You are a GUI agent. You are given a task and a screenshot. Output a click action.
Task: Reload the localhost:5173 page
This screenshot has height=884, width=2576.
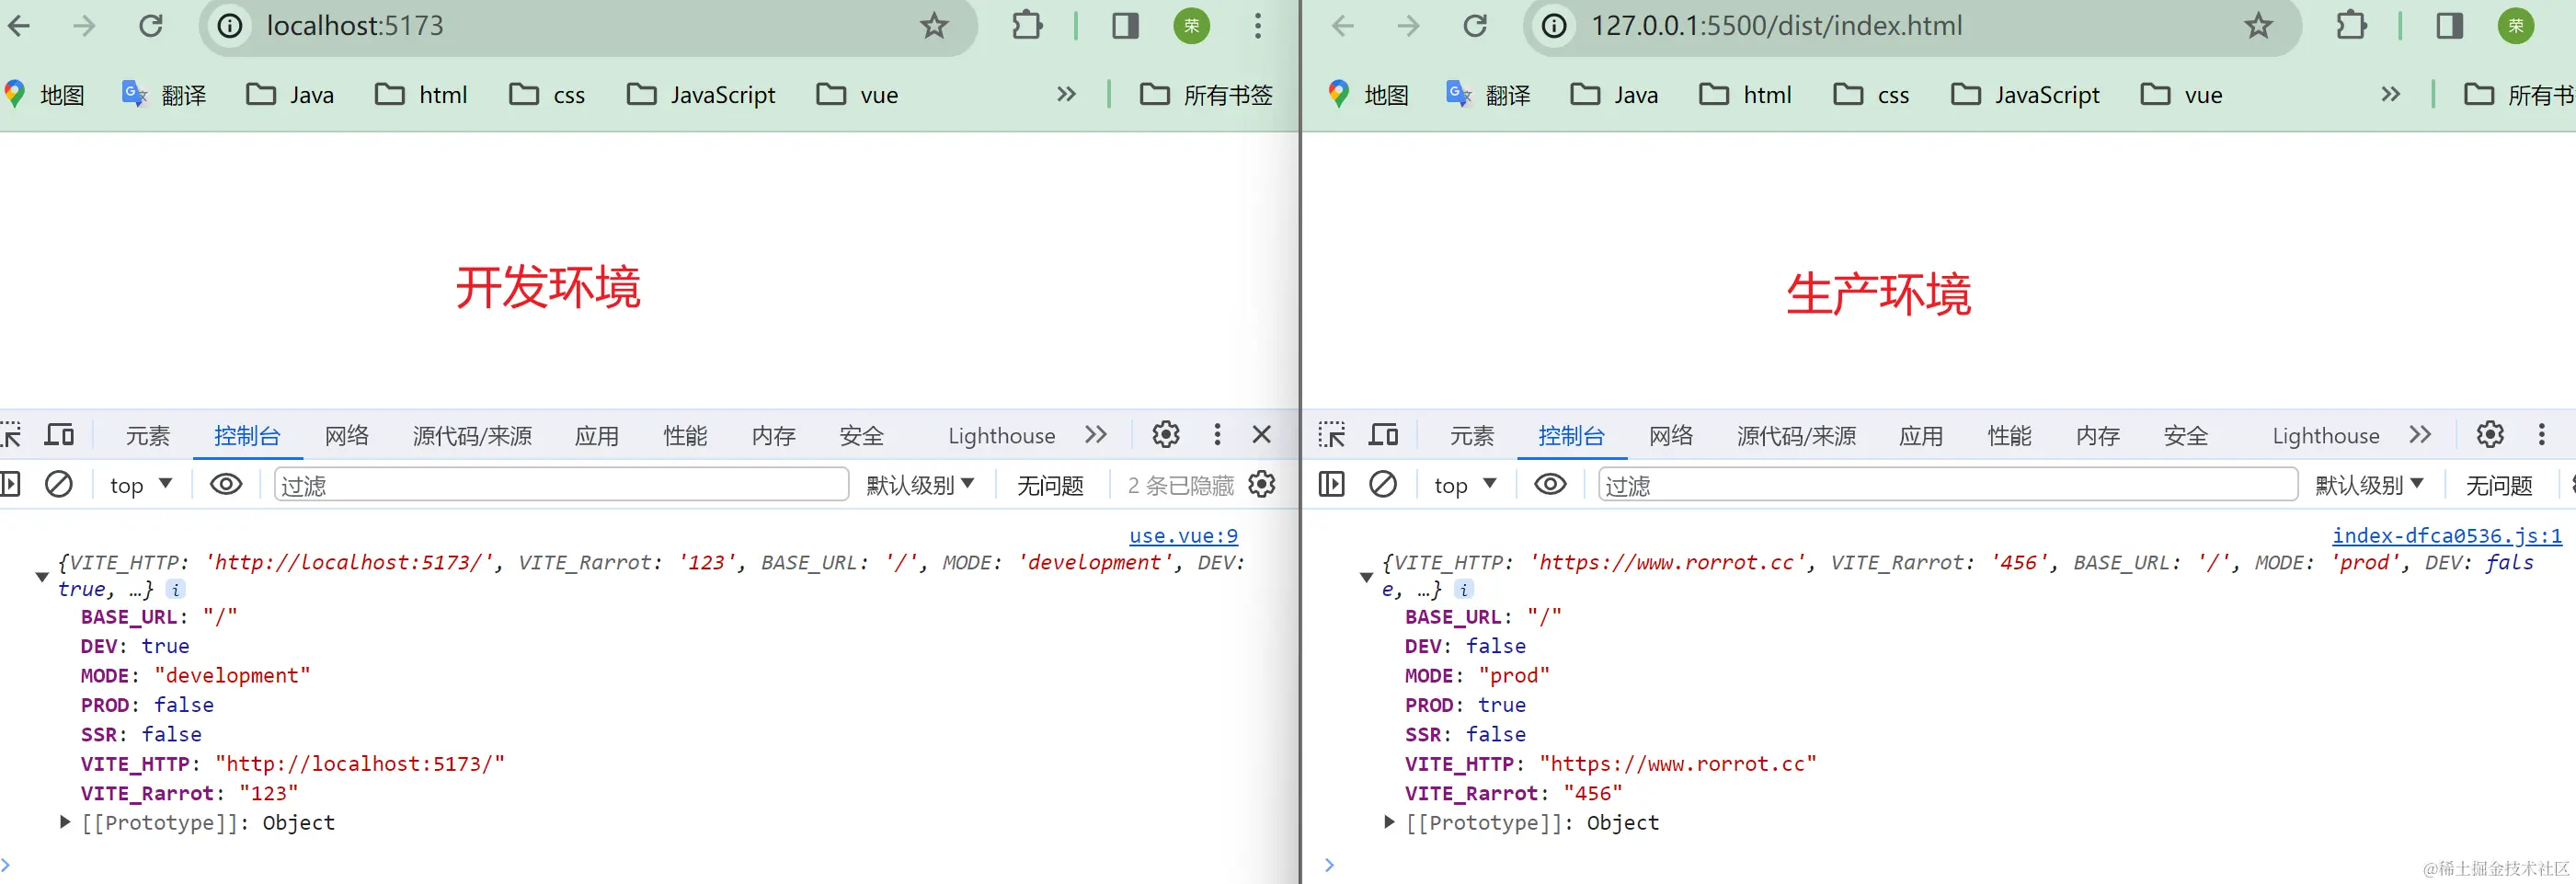point(150,25)
